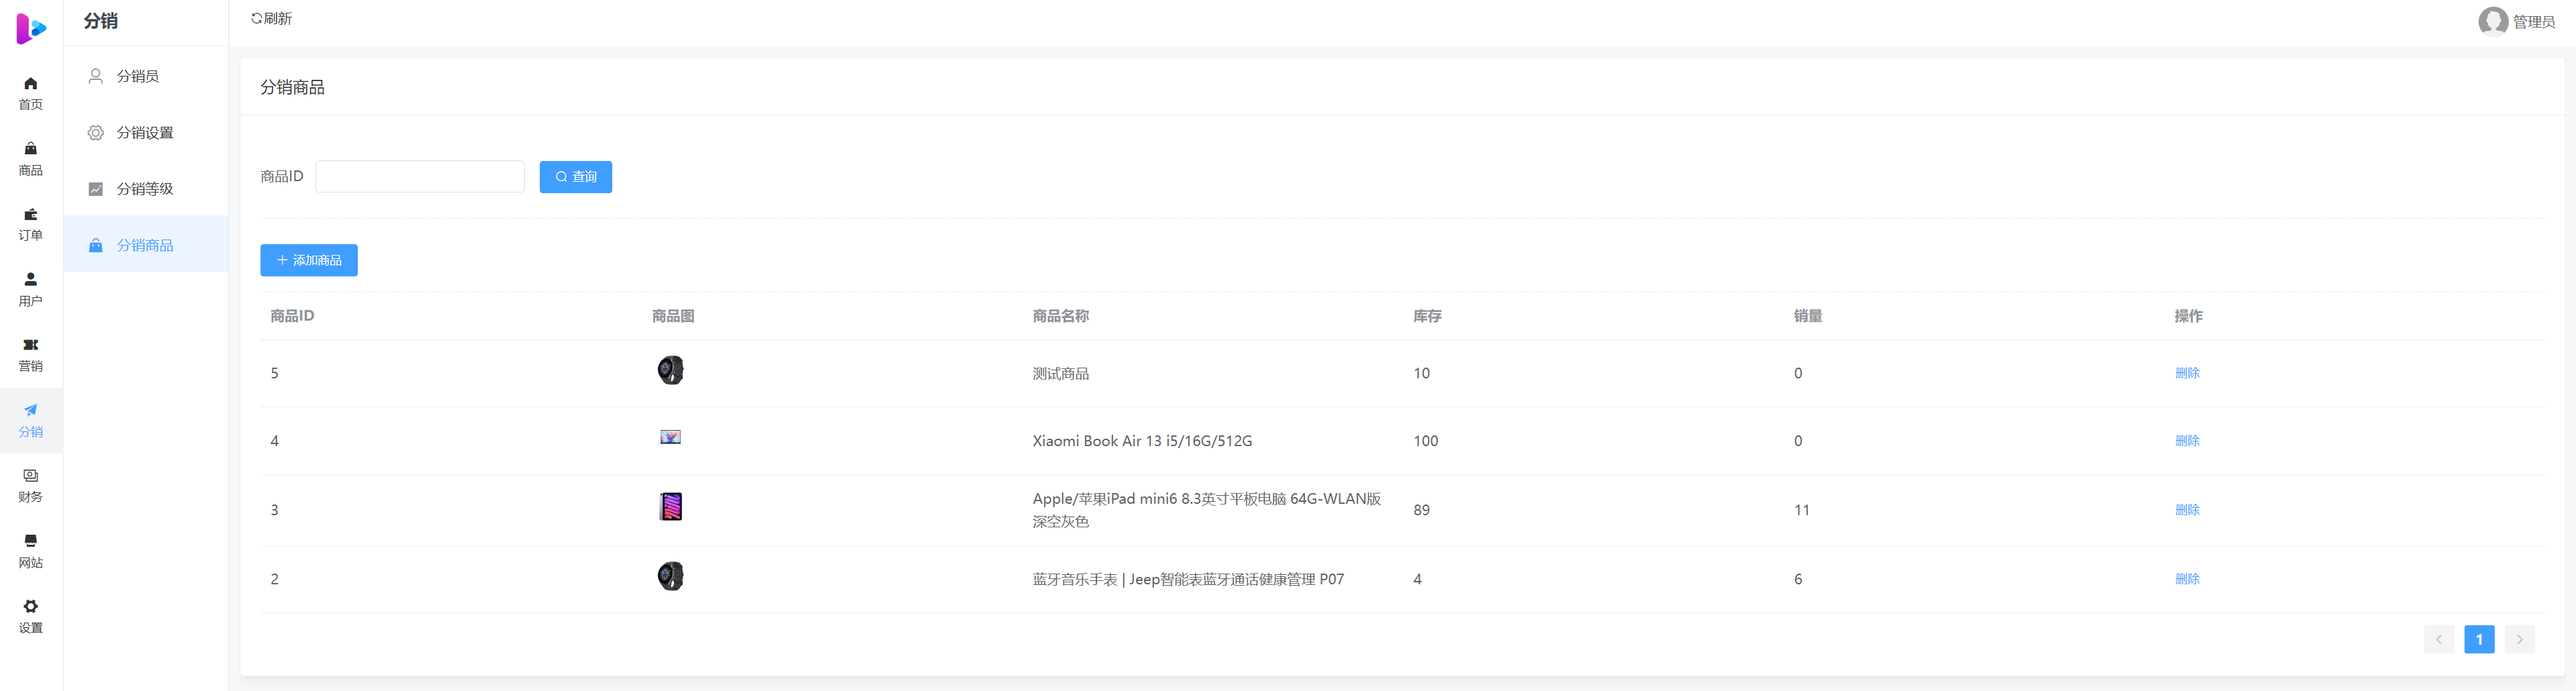This screenshot has width=2576, height=691.
Task: Delete the Xiaomi Book Air 13 row
Action: pyautogui.click(x=2187, y=441)
